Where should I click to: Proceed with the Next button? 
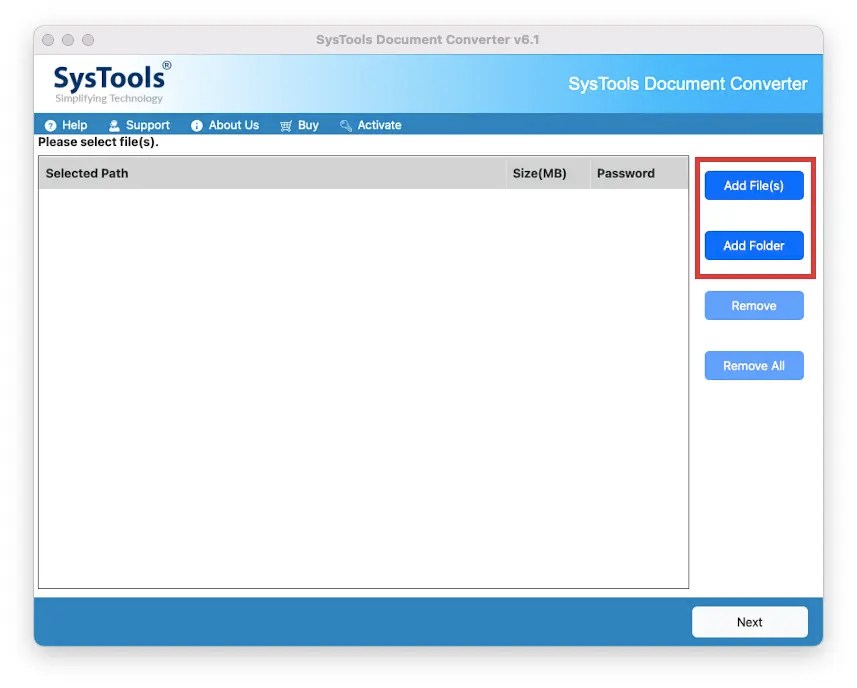749,622
